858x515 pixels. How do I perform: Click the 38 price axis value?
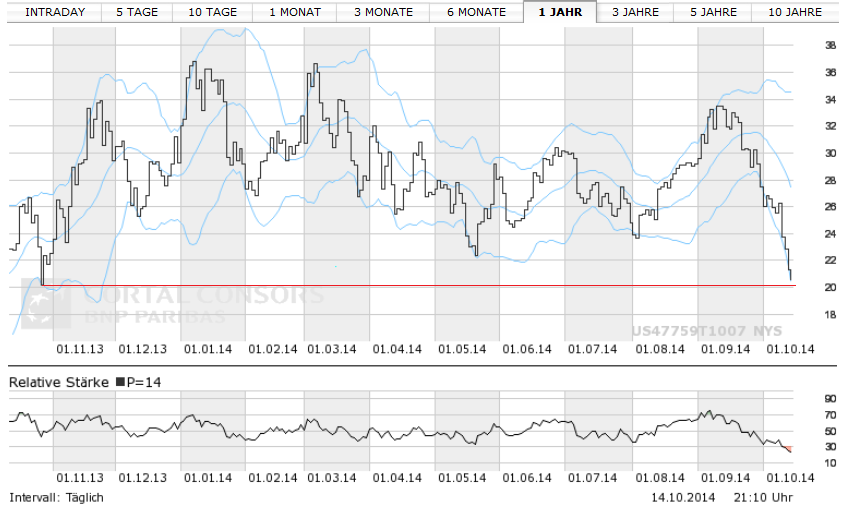(x=830, y=46)
